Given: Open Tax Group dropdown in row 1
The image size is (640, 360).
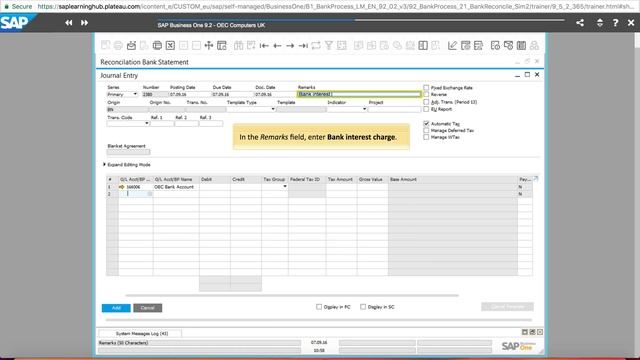Looking at the screenshot, I should click(x=284, y=187).
